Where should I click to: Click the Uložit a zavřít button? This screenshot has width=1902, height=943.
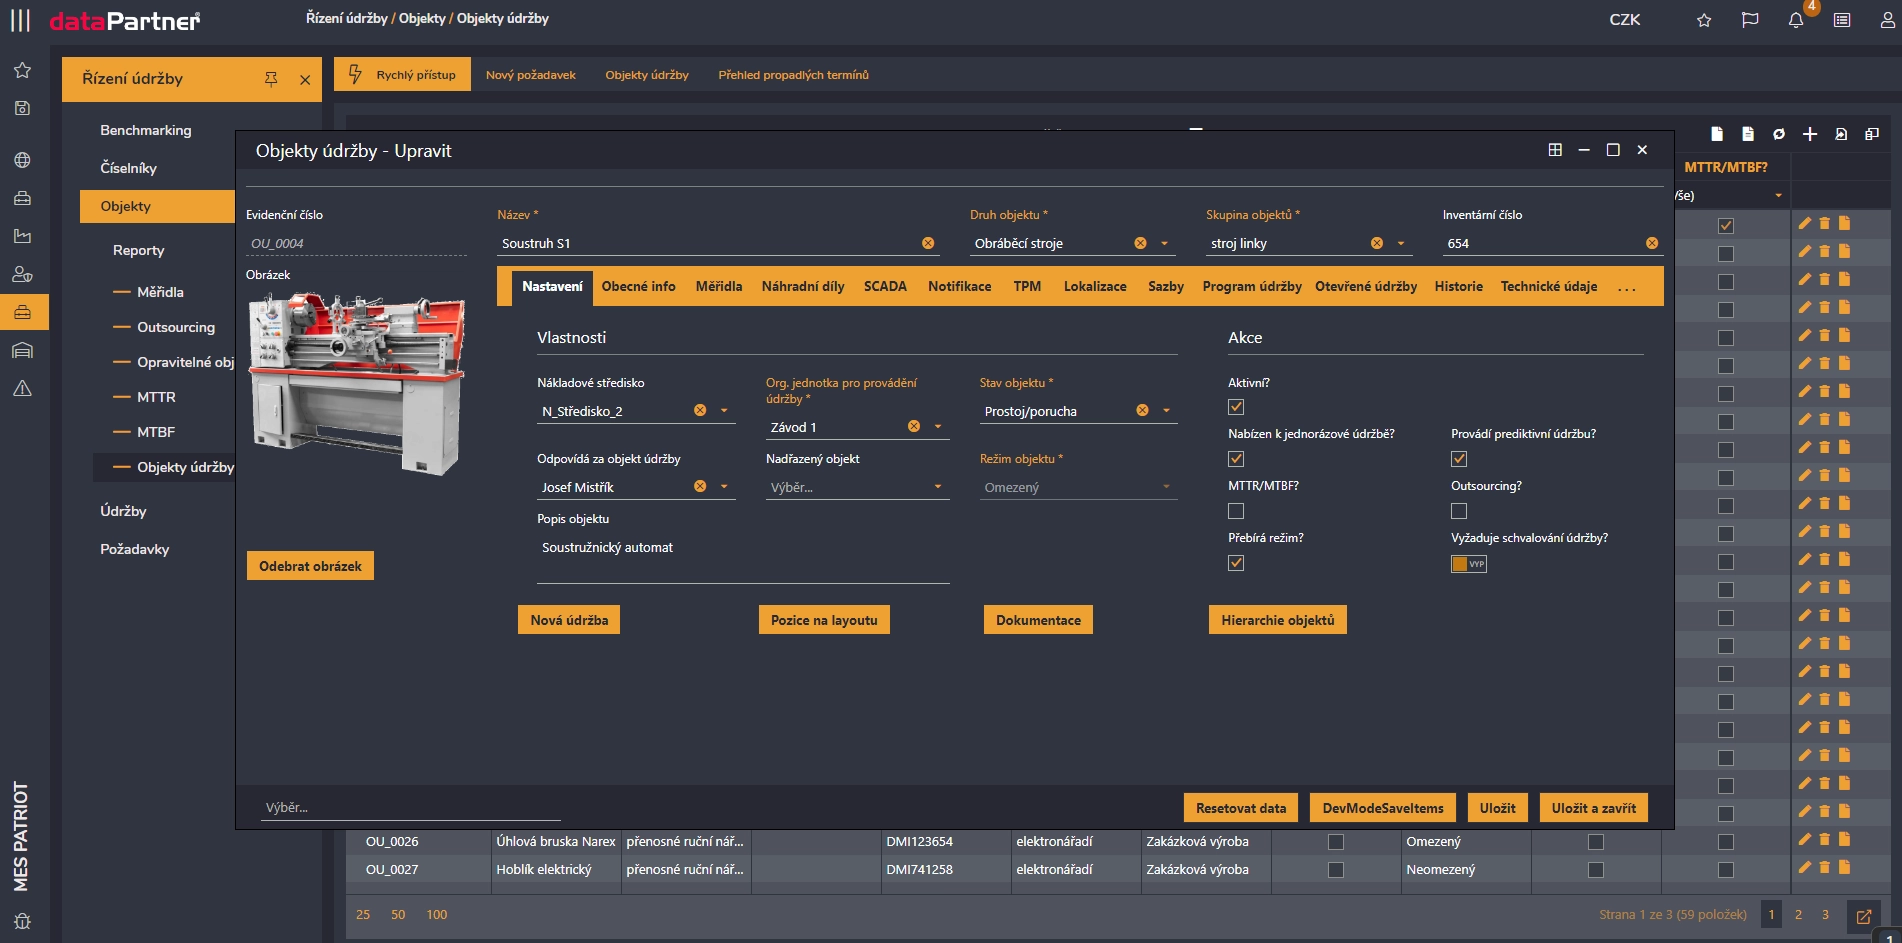coord(1593,808)
